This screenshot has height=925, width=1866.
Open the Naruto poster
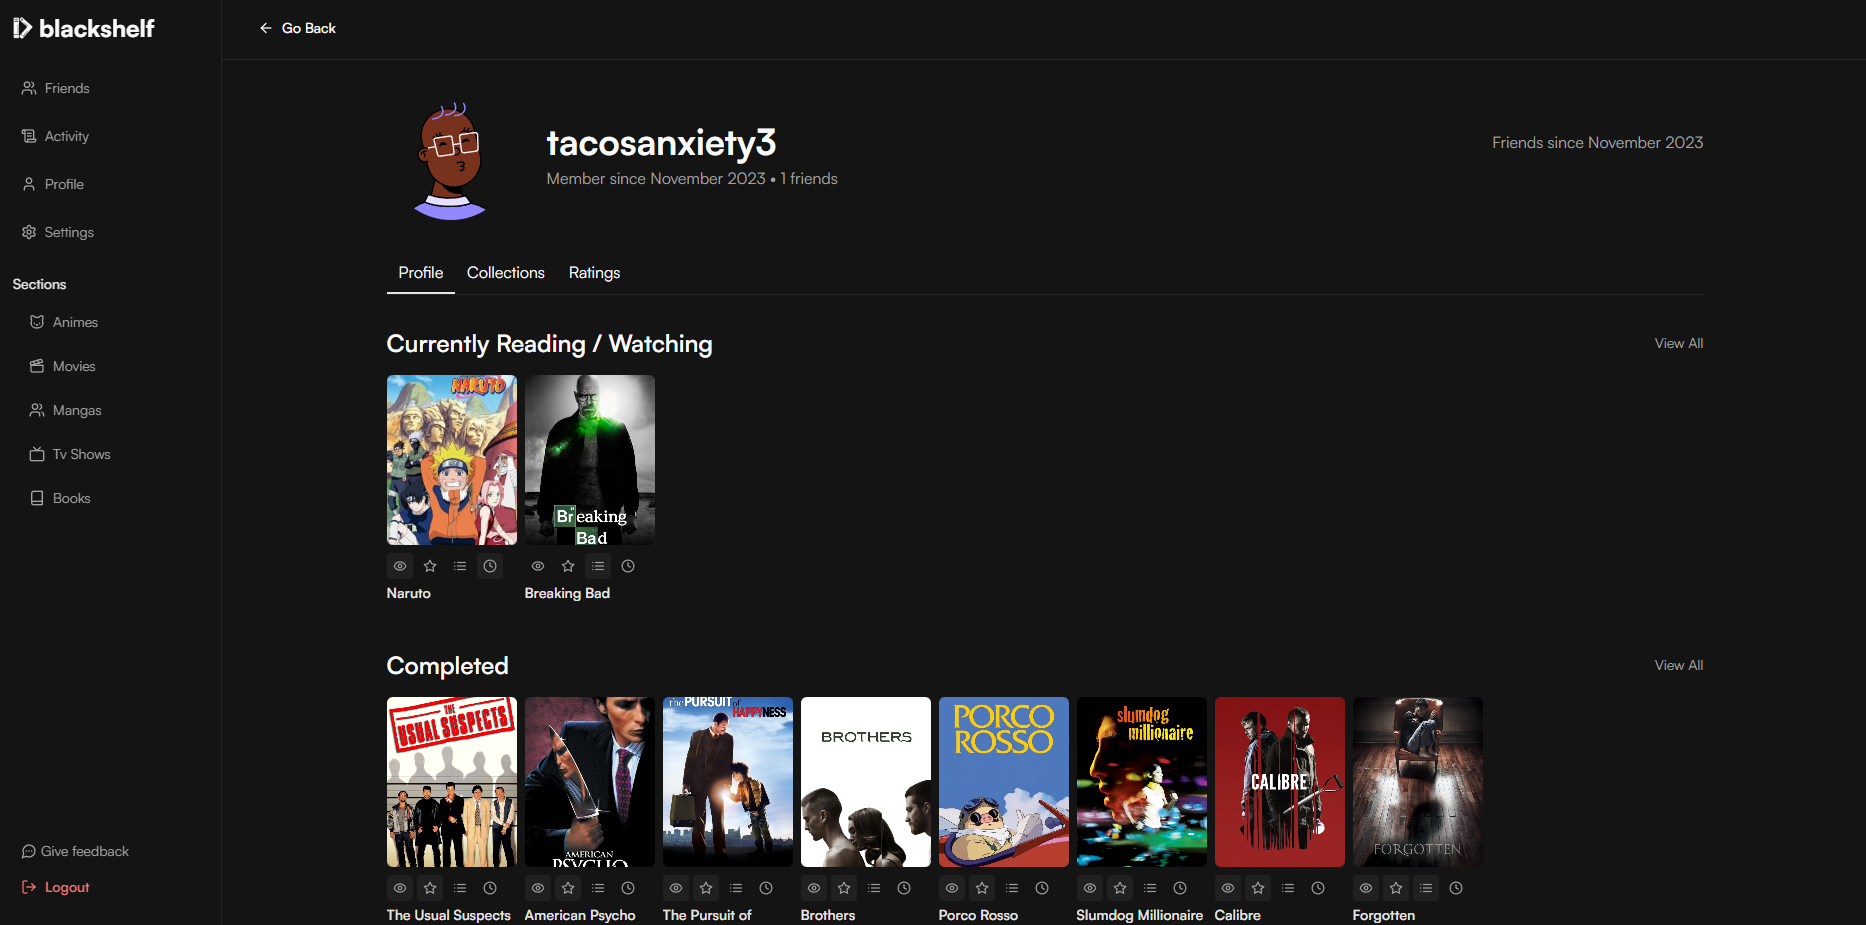pos(452,460)
